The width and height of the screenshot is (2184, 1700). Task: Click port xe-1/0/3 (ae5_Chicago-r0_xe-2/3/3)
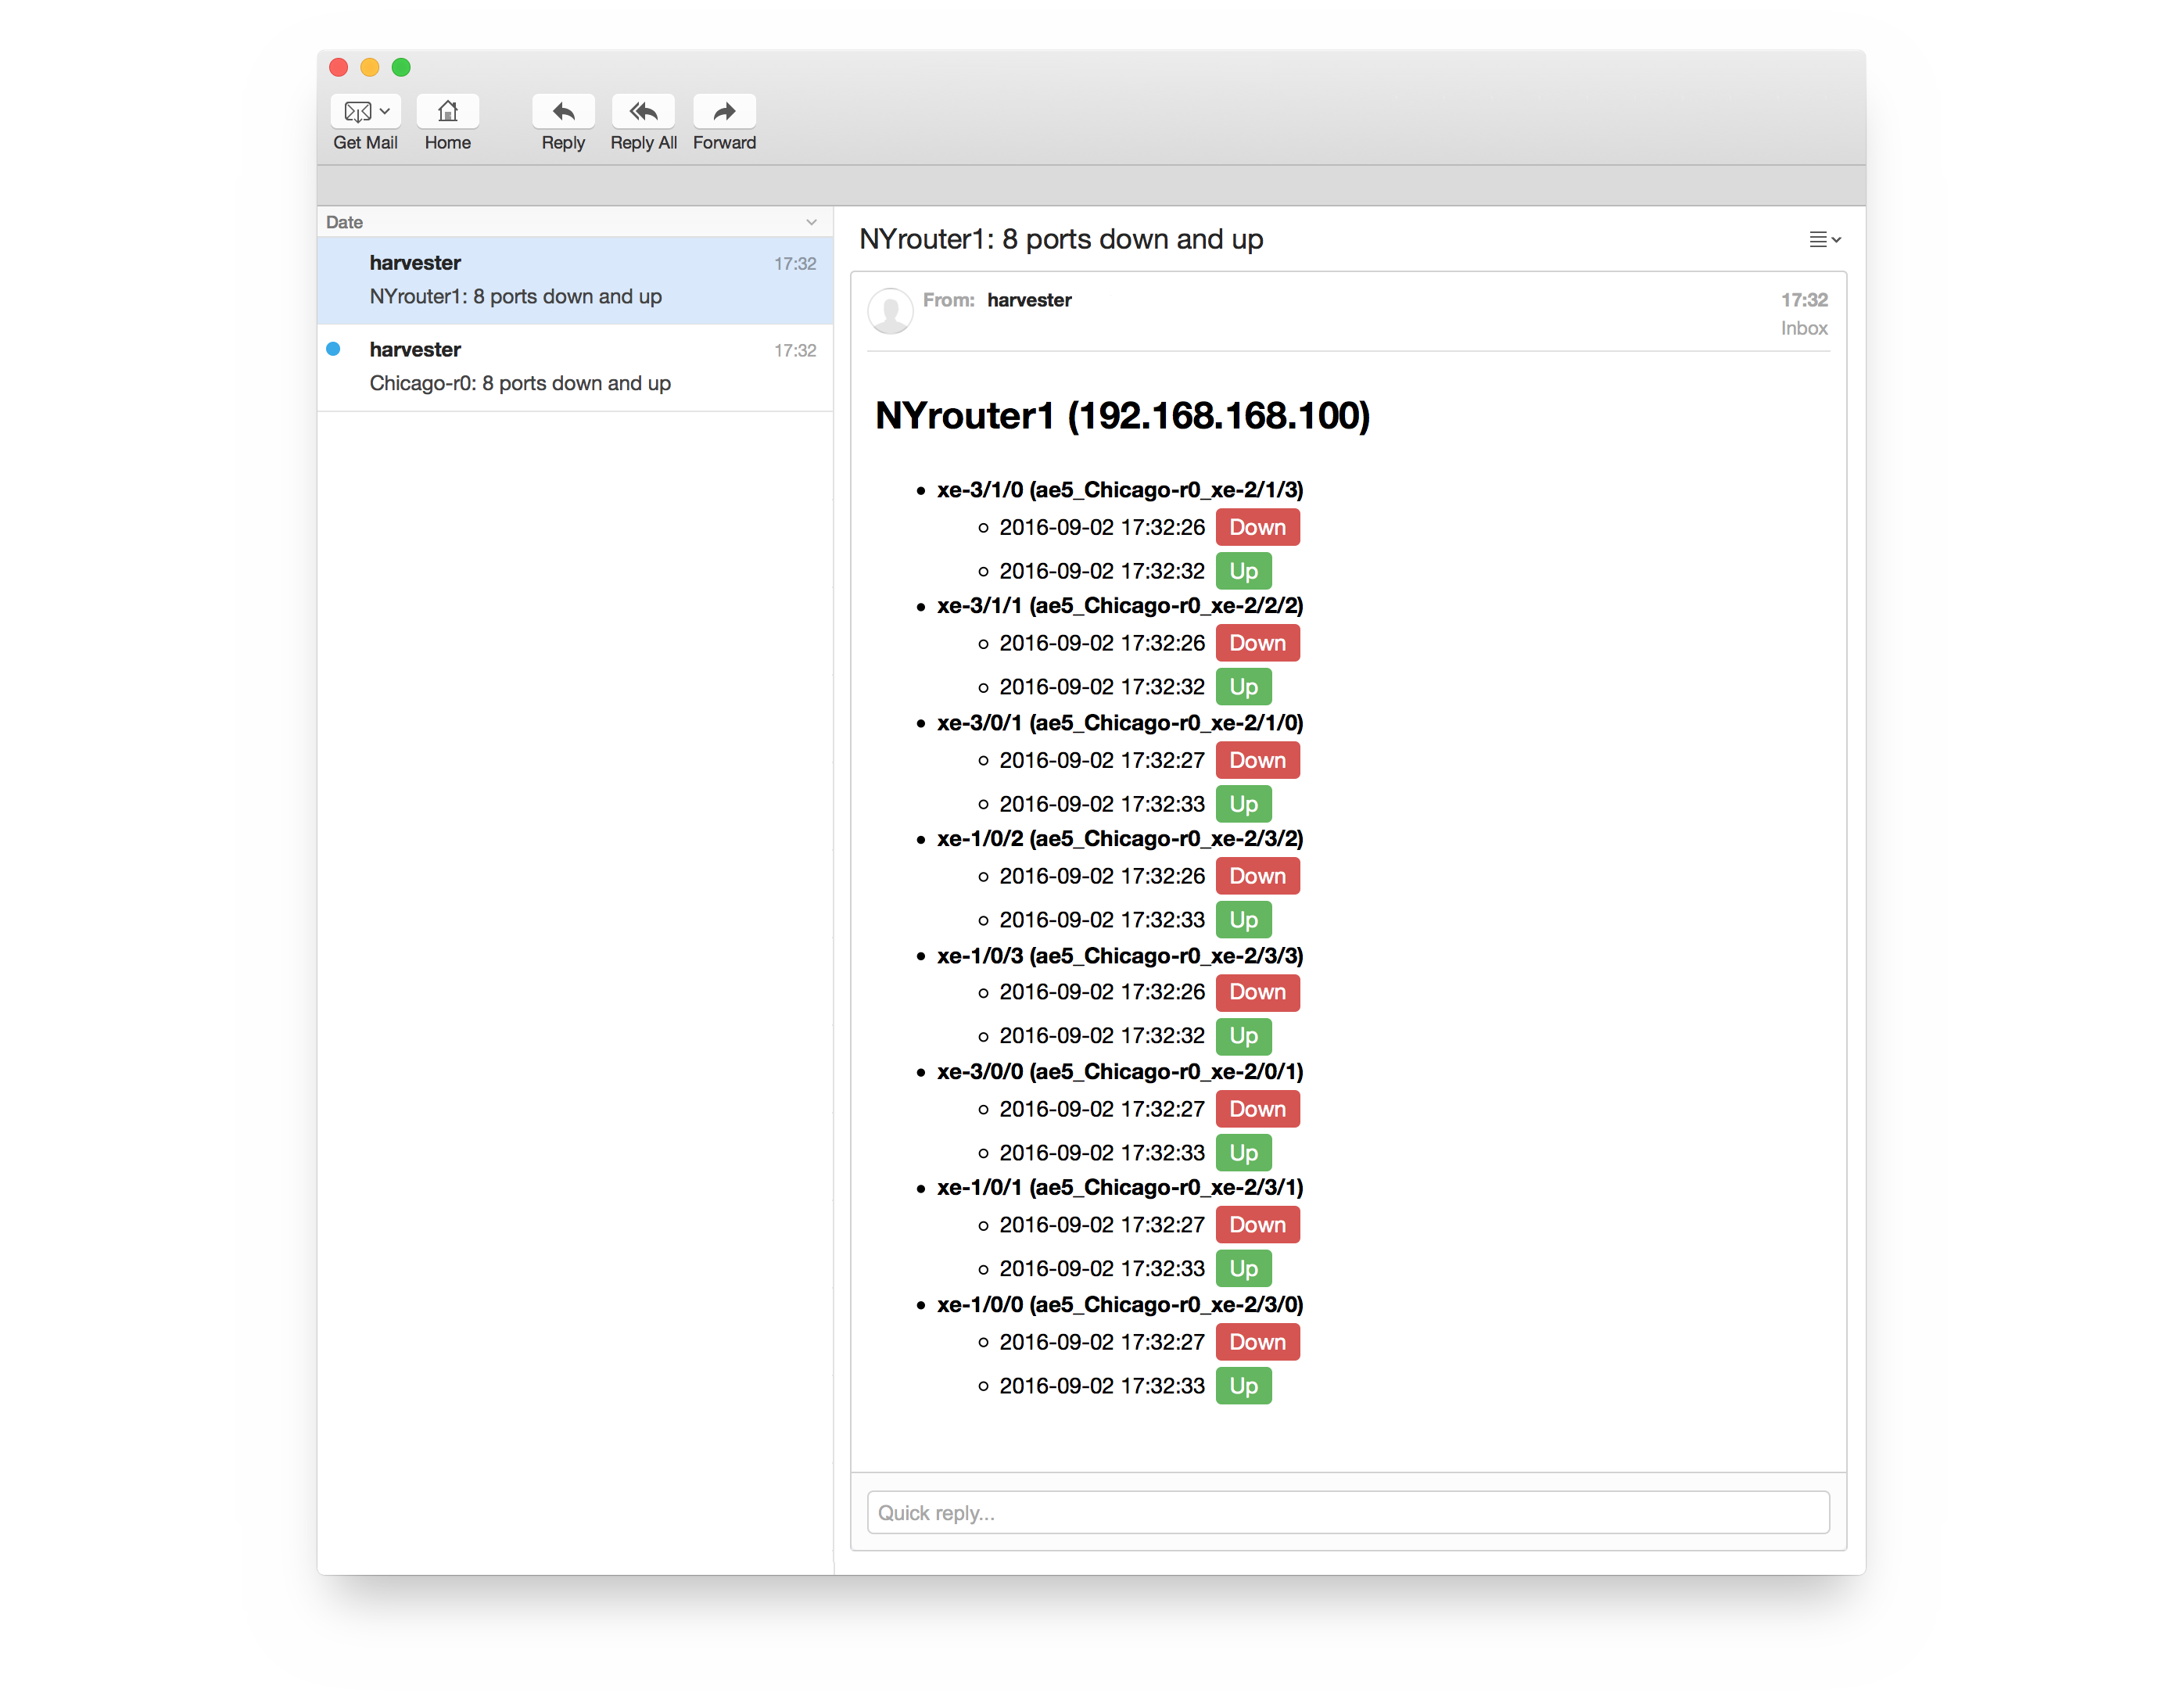(x=1120, y=956)
